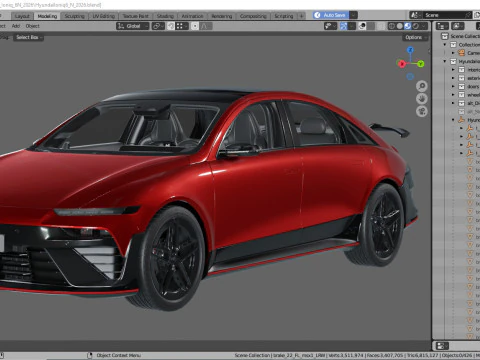Collapse the Hyundai armature item

[x=453, y=120]
